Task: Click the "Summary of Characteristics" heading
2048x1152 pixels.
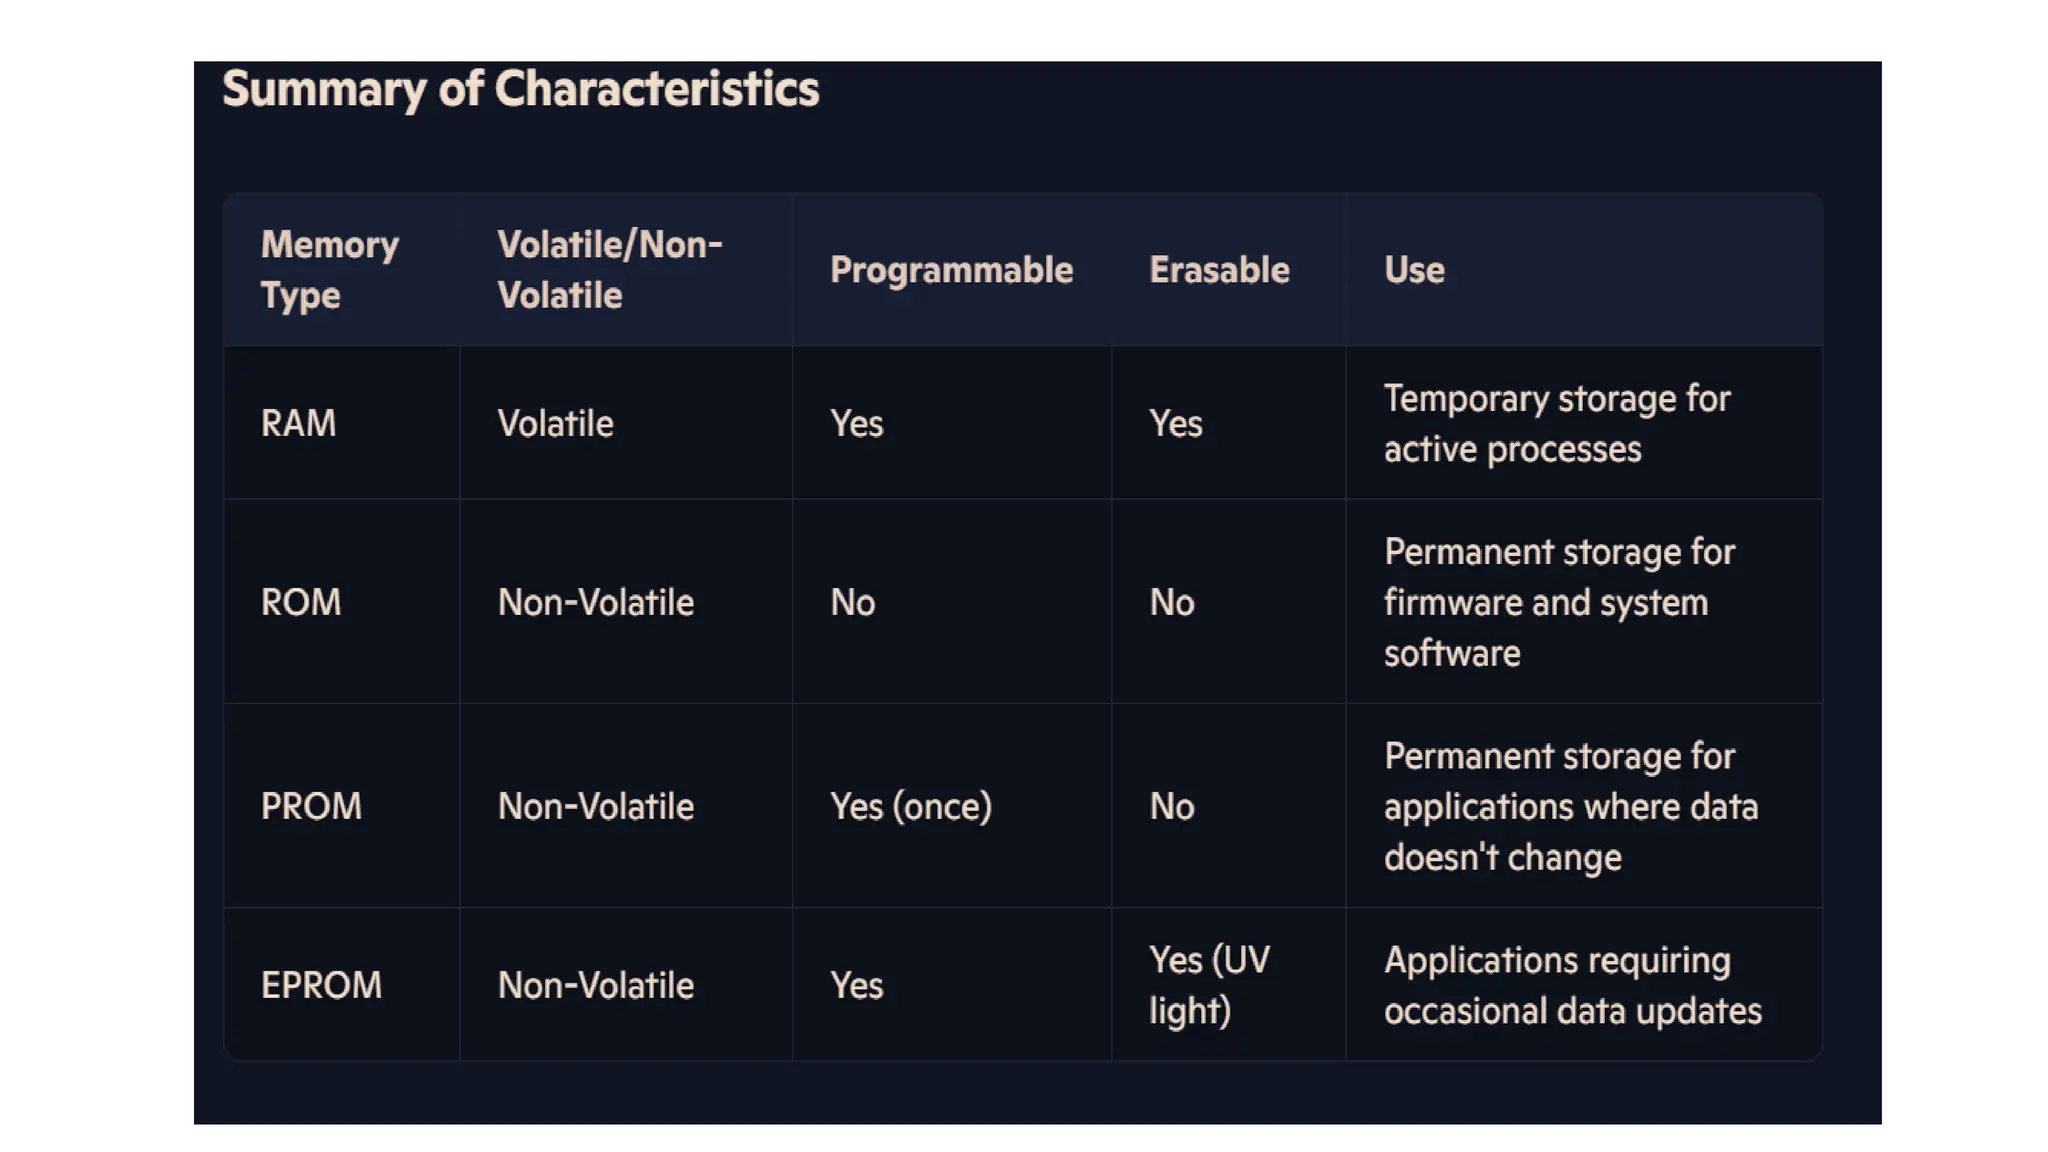Action: click(x=520, y=89)
